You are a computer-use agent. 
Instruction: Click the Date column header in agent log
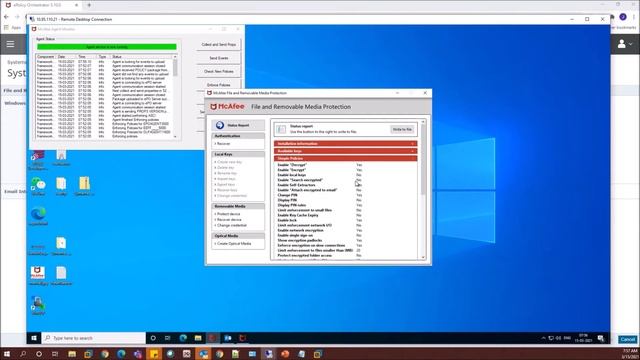pos(67,57)
